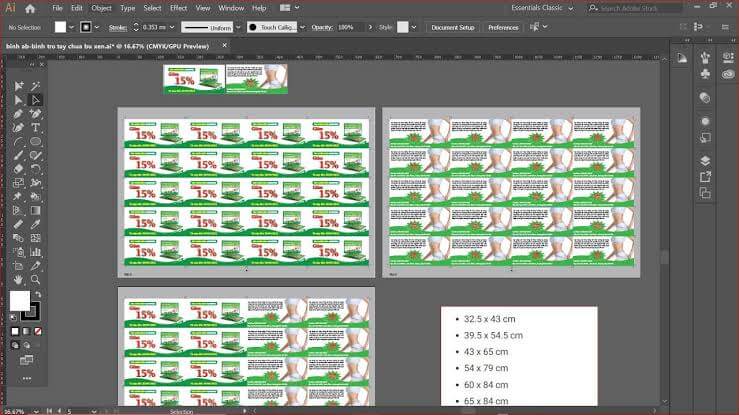Open the Essentials Classic workspace switcher
The height and width of the screenshot is (415, 739).
(542, 8)
